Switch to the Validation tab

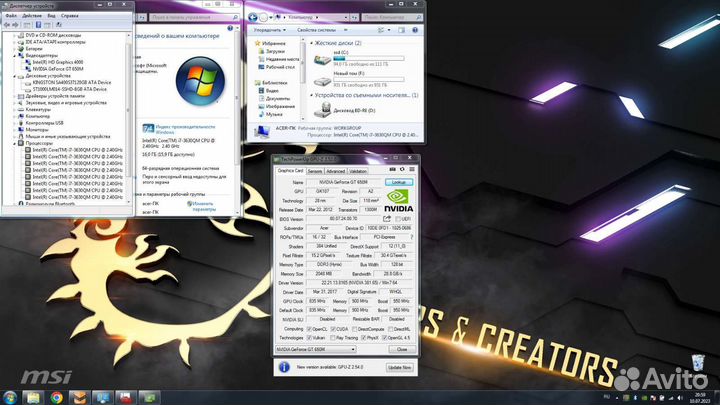[358, 171]
